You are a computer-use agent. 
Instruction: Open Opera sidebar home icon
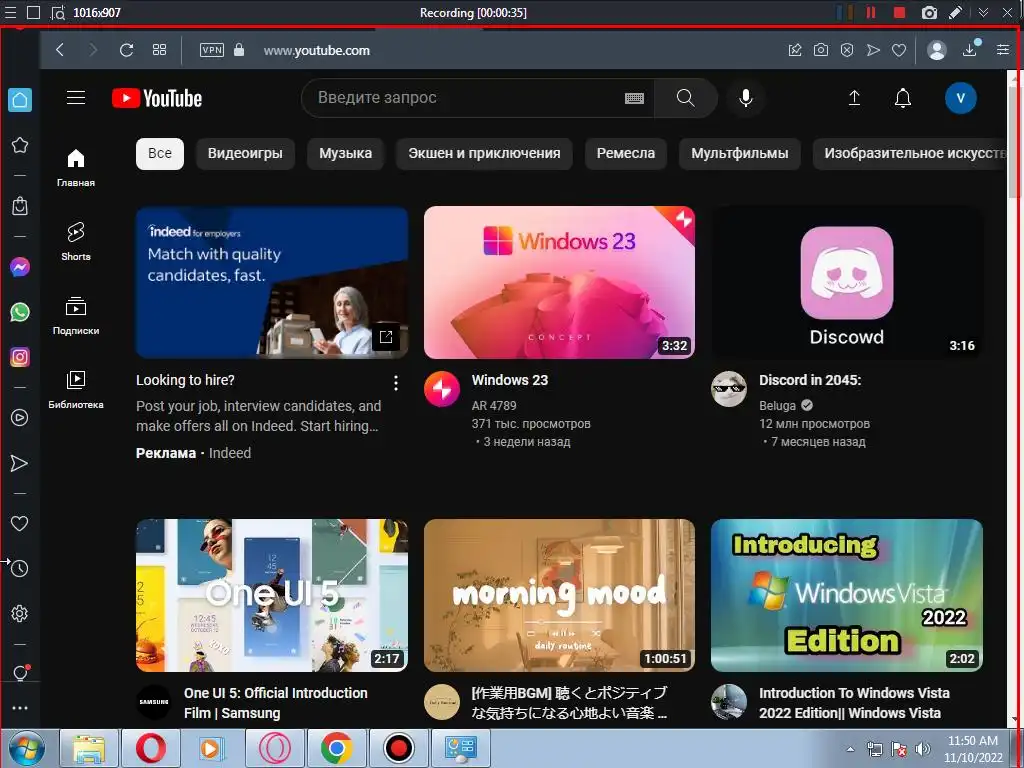click(x=20, y=100)
